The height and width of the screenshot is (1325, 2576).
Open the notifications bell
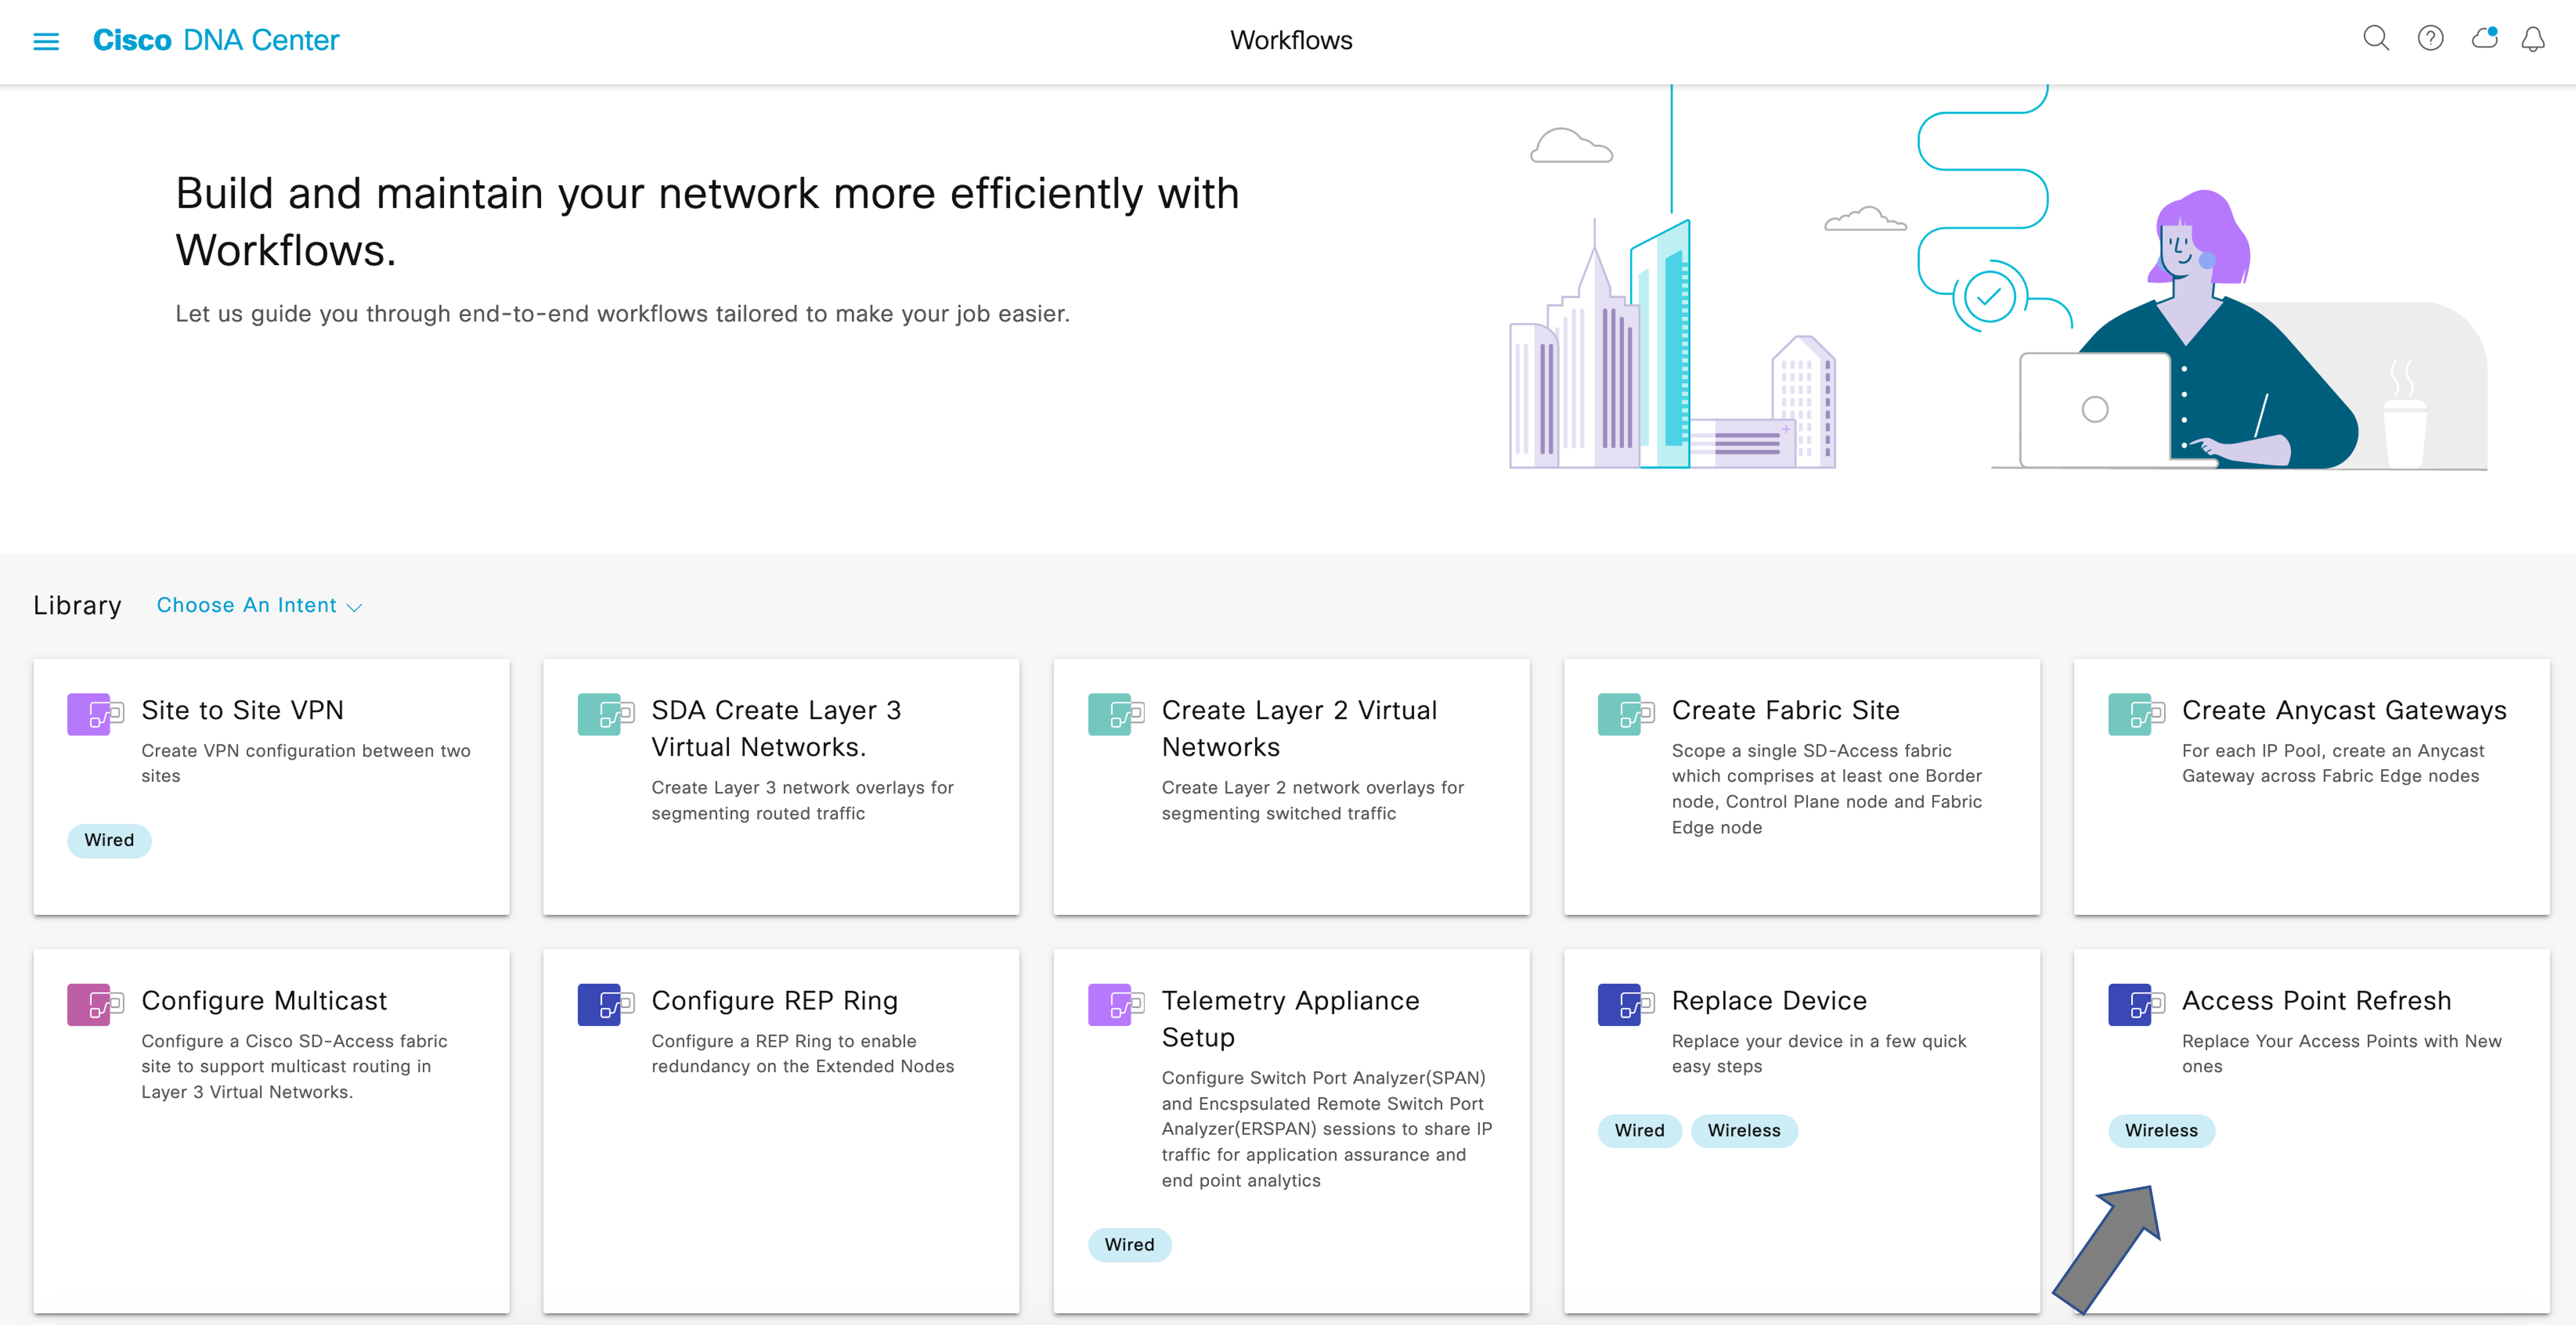point(2532,40)
